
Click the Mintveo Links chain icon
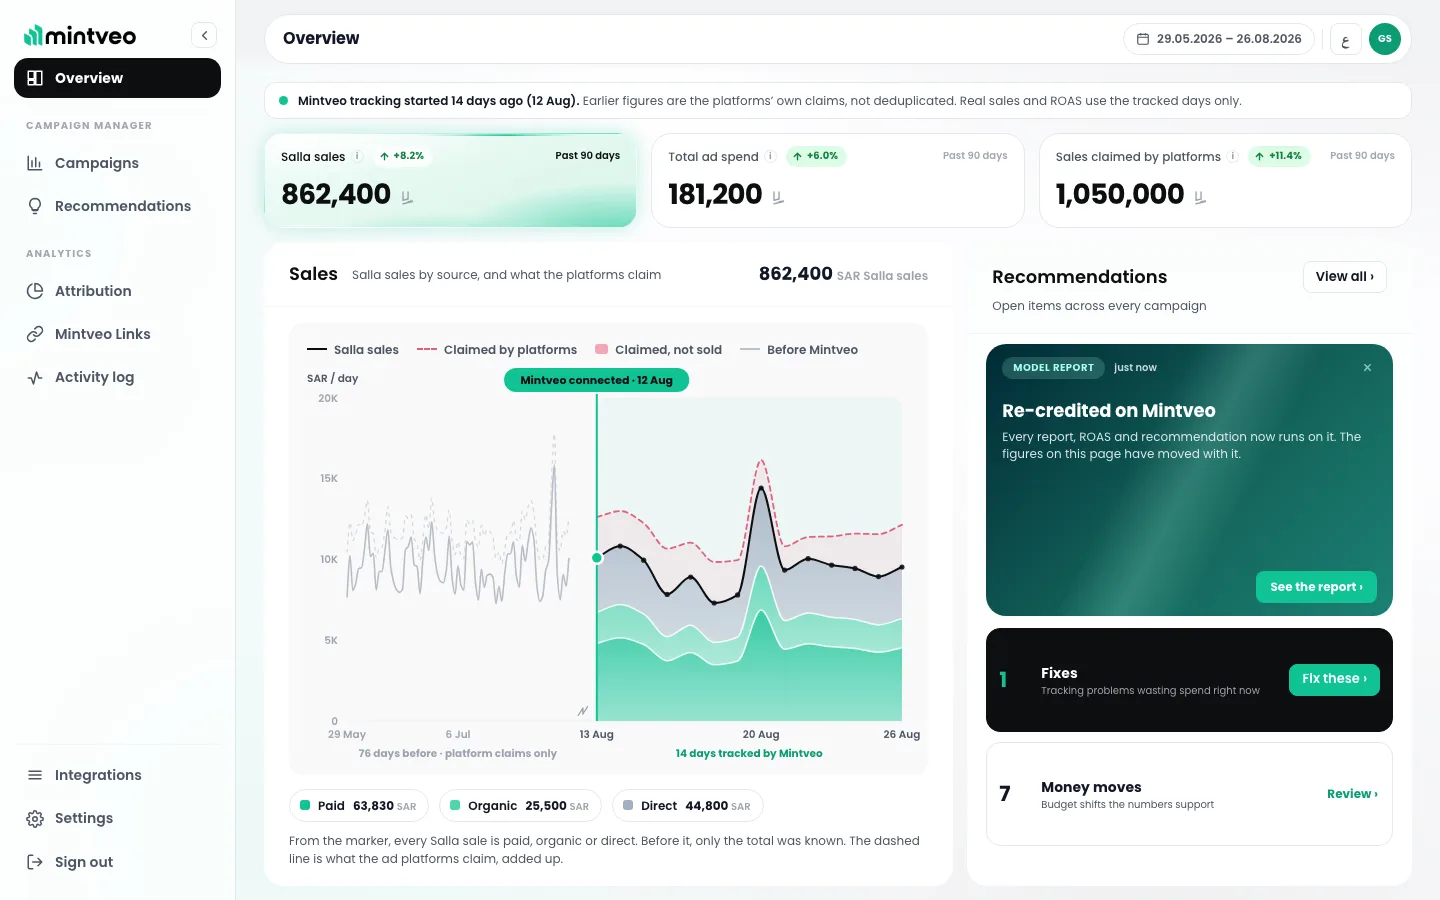[35, 334]
